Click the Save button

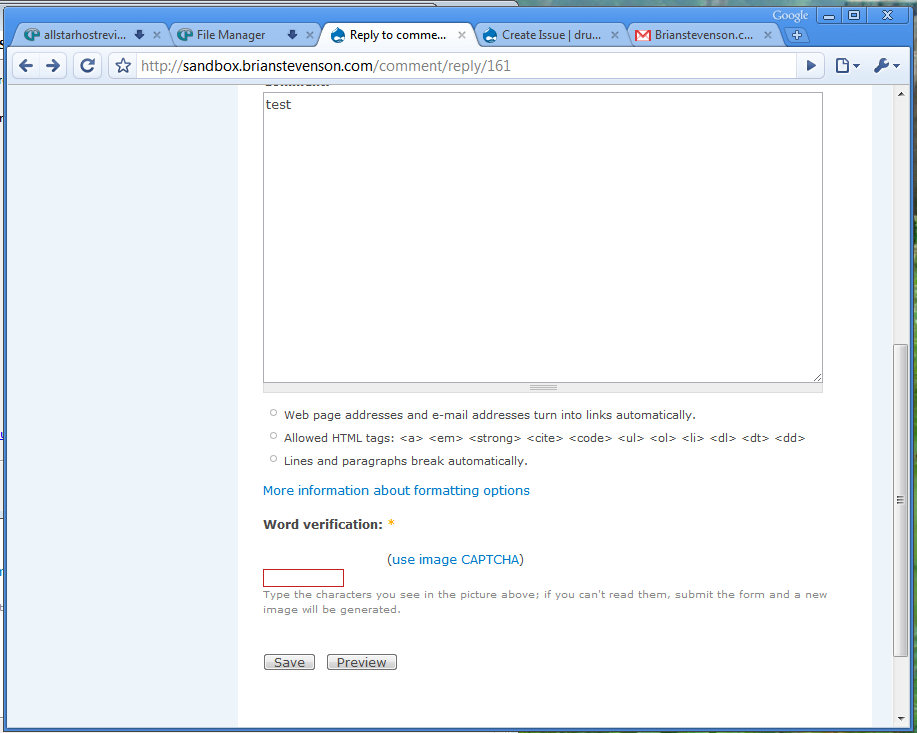click(x=288, y=661)
